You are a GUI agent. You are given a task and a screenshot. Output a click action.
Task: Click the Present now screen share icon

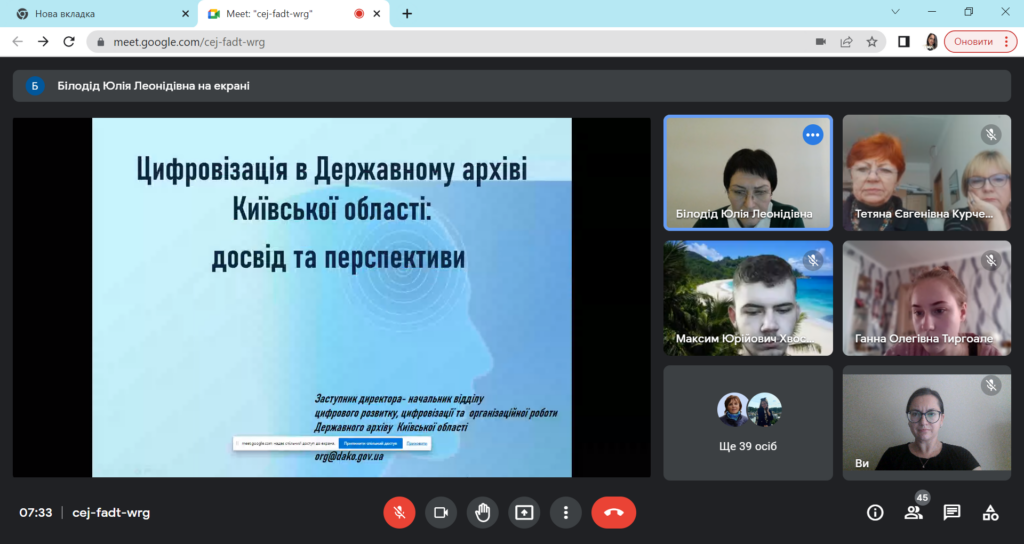524,512
